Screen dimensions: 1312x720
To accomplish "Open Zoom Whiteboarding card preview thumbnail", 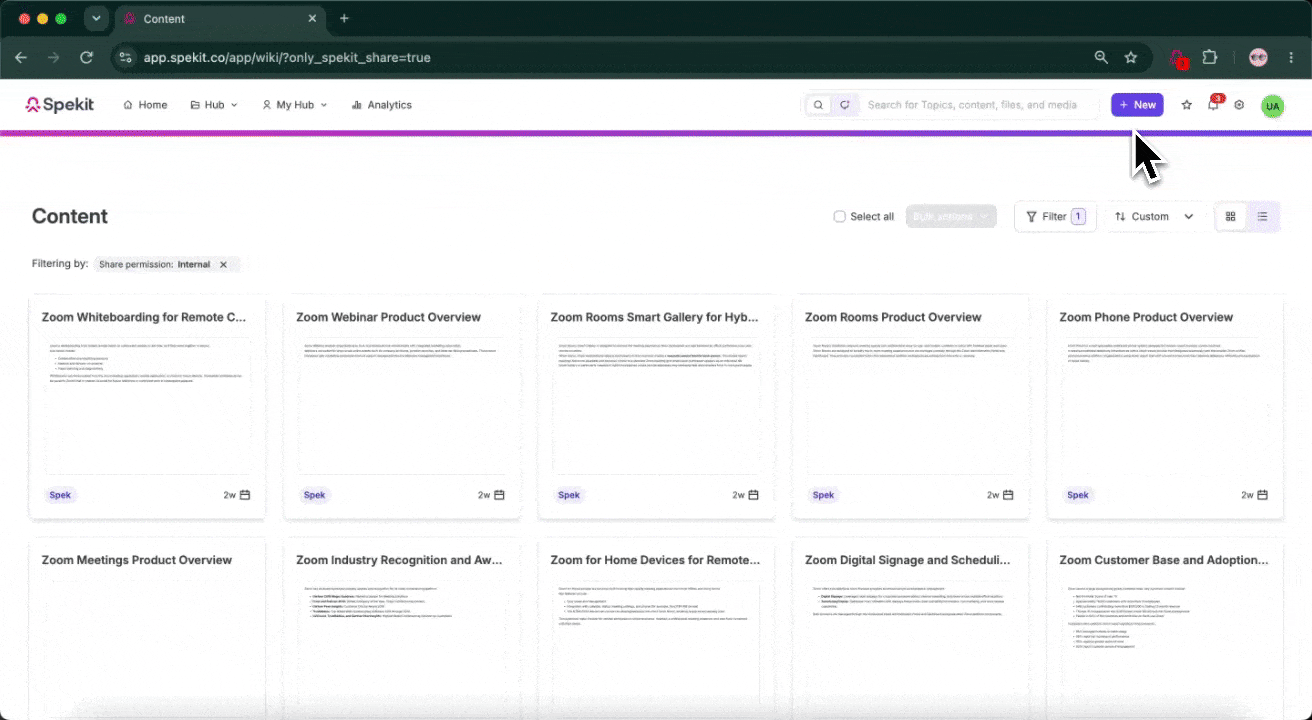I will (x=148, y=405).
